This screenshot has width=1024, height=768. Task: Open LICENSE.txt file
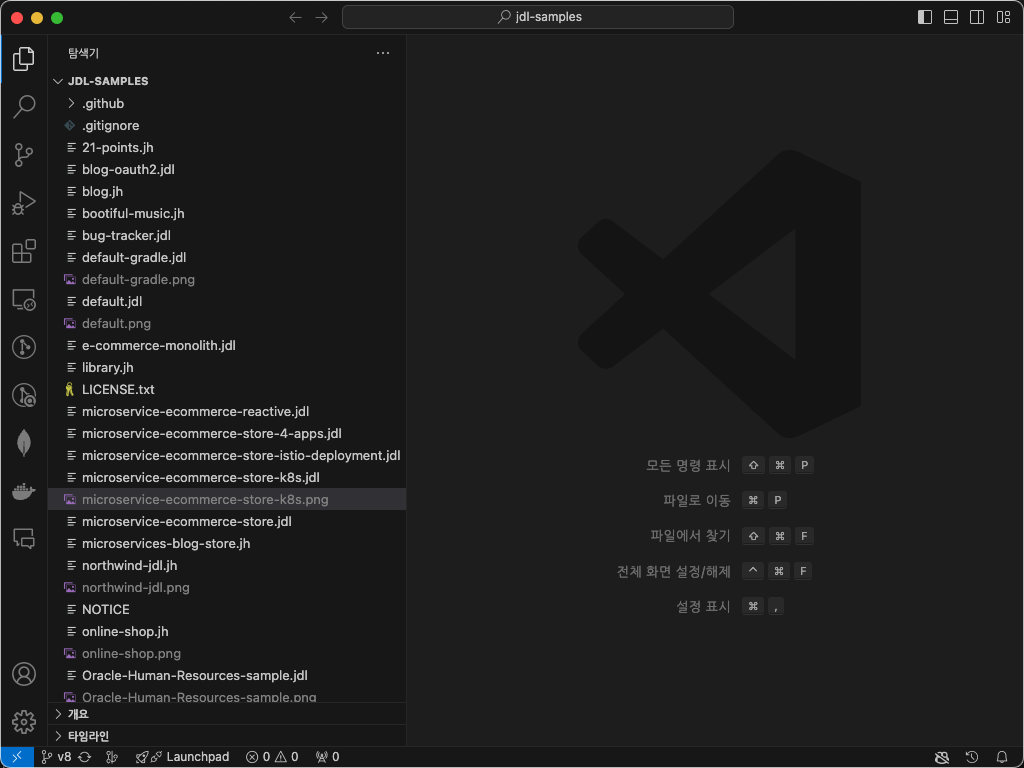227,389
